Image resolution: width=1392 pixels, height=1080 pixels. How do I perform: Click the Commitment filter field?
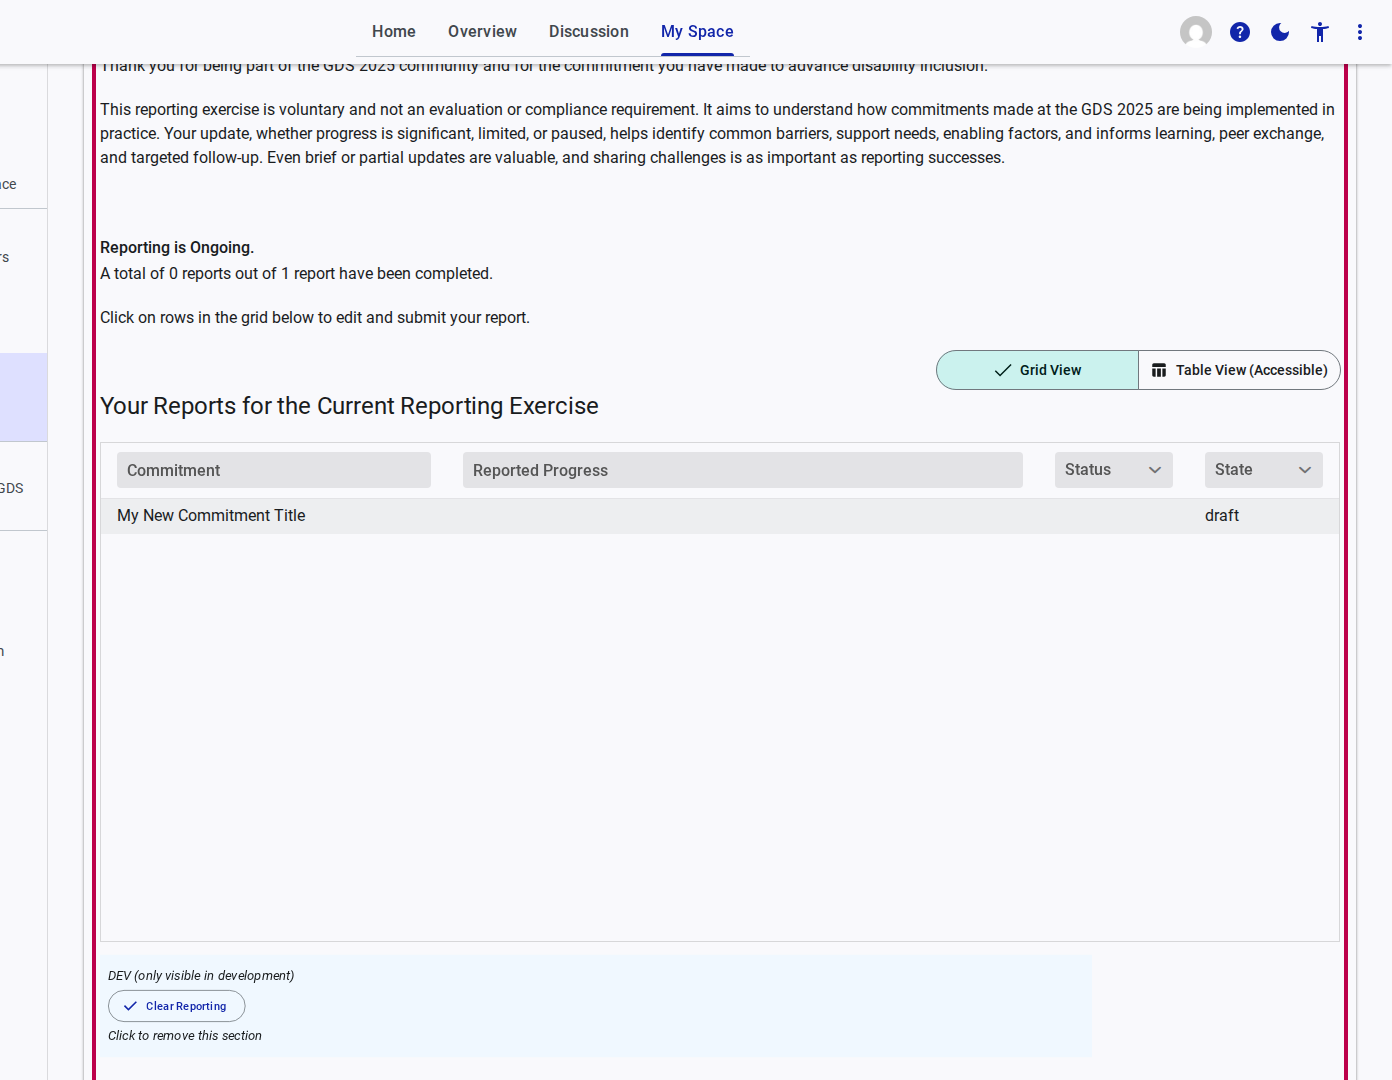[x=273, y=470]
